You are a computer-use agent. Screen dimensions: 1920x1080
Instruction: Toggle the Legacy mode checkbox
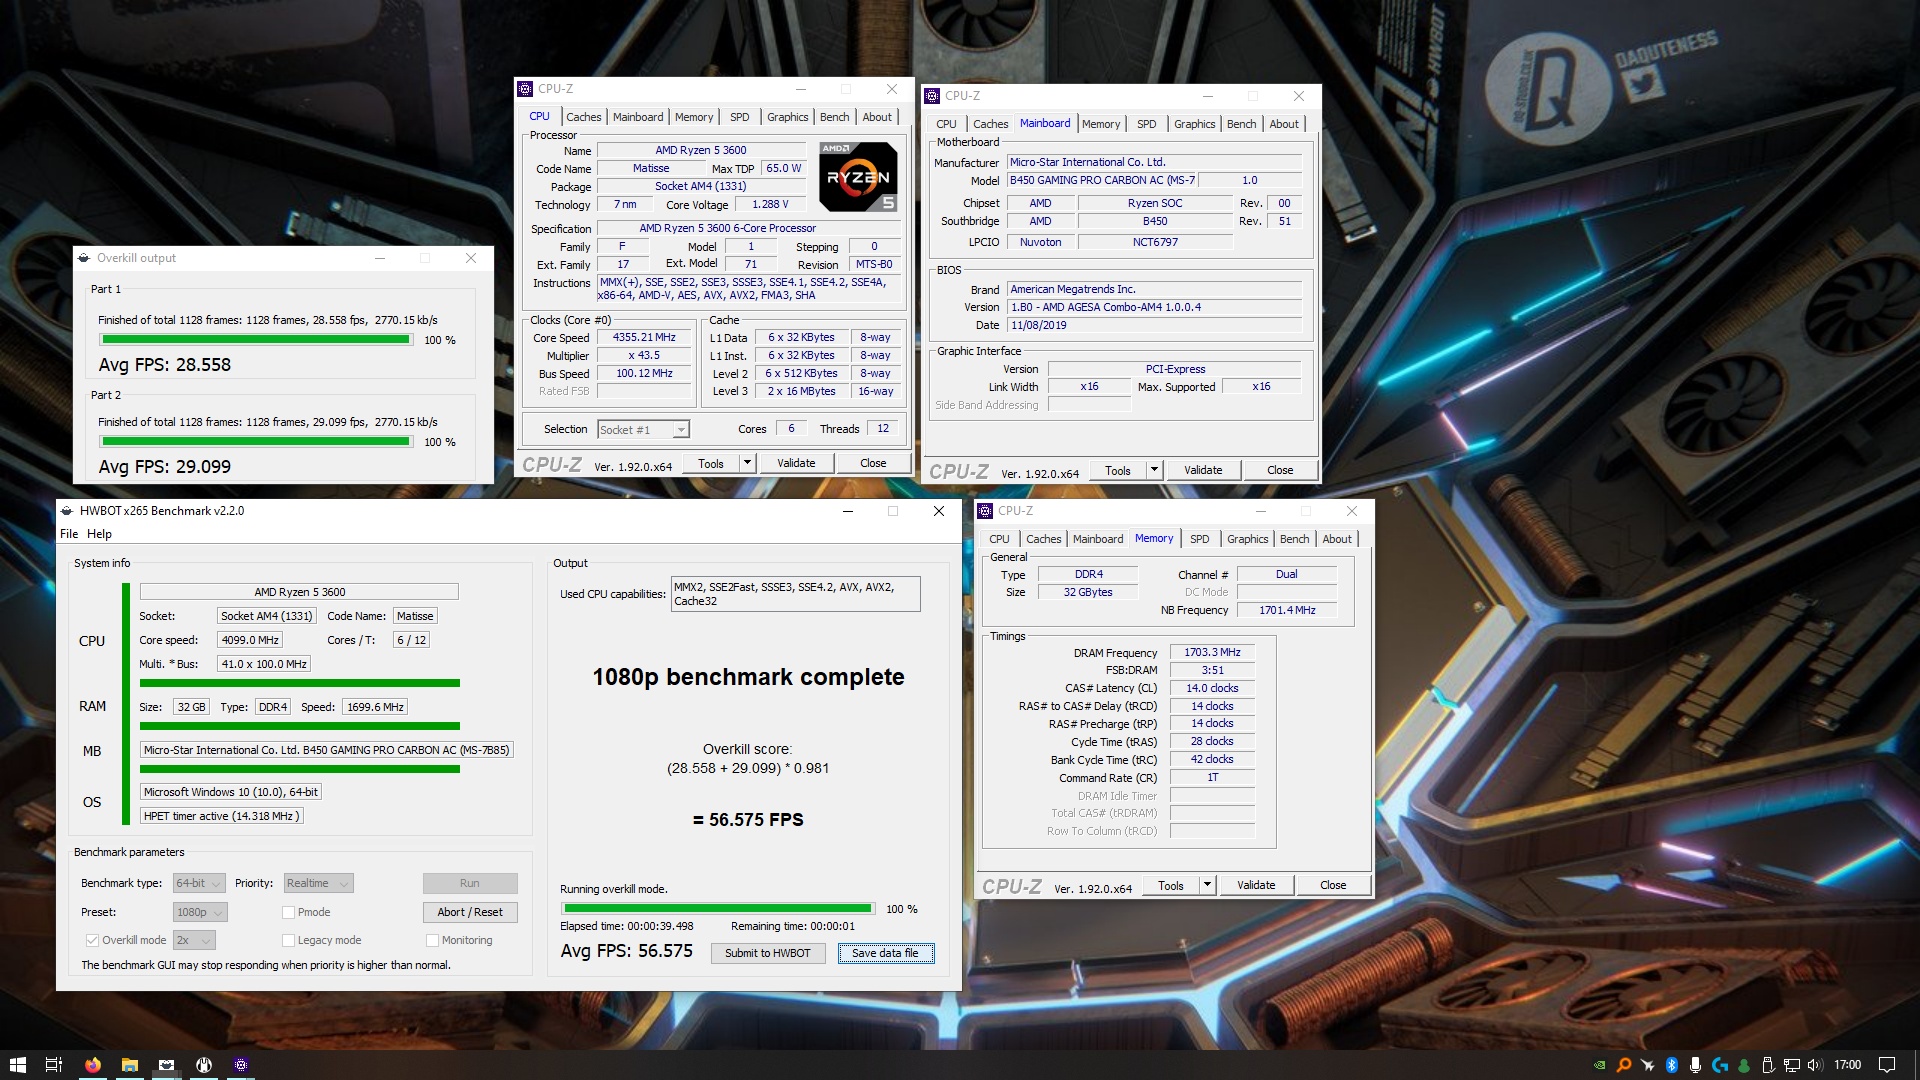point(288,940)
